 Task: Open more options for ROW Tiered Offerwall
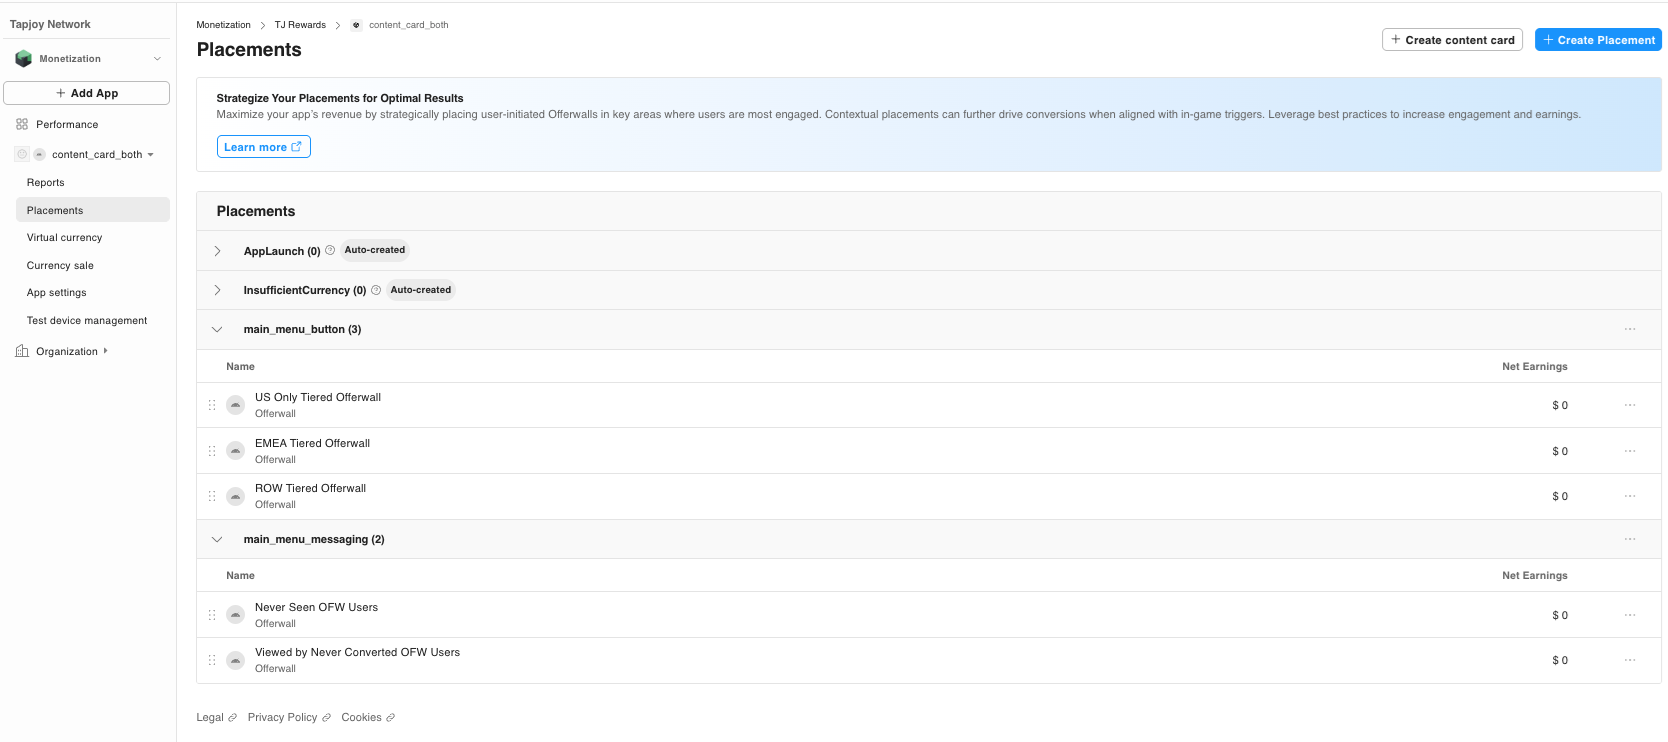tap(1629, 496)
